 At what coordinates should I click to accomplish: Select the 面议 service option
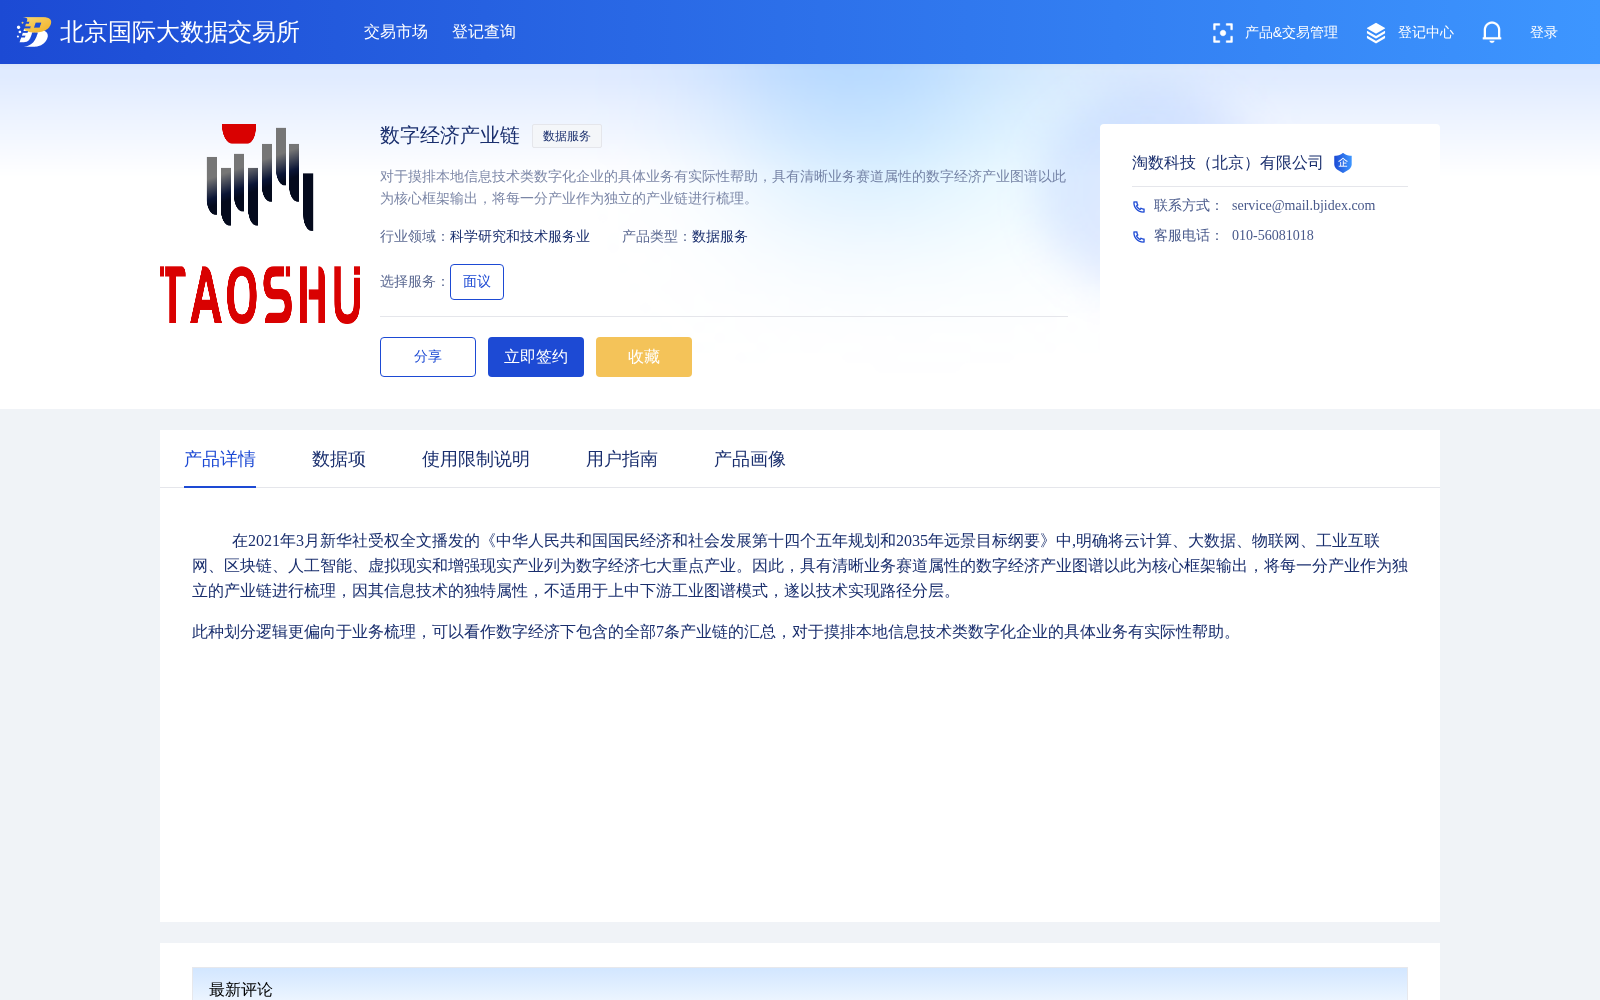pos(477,282)
